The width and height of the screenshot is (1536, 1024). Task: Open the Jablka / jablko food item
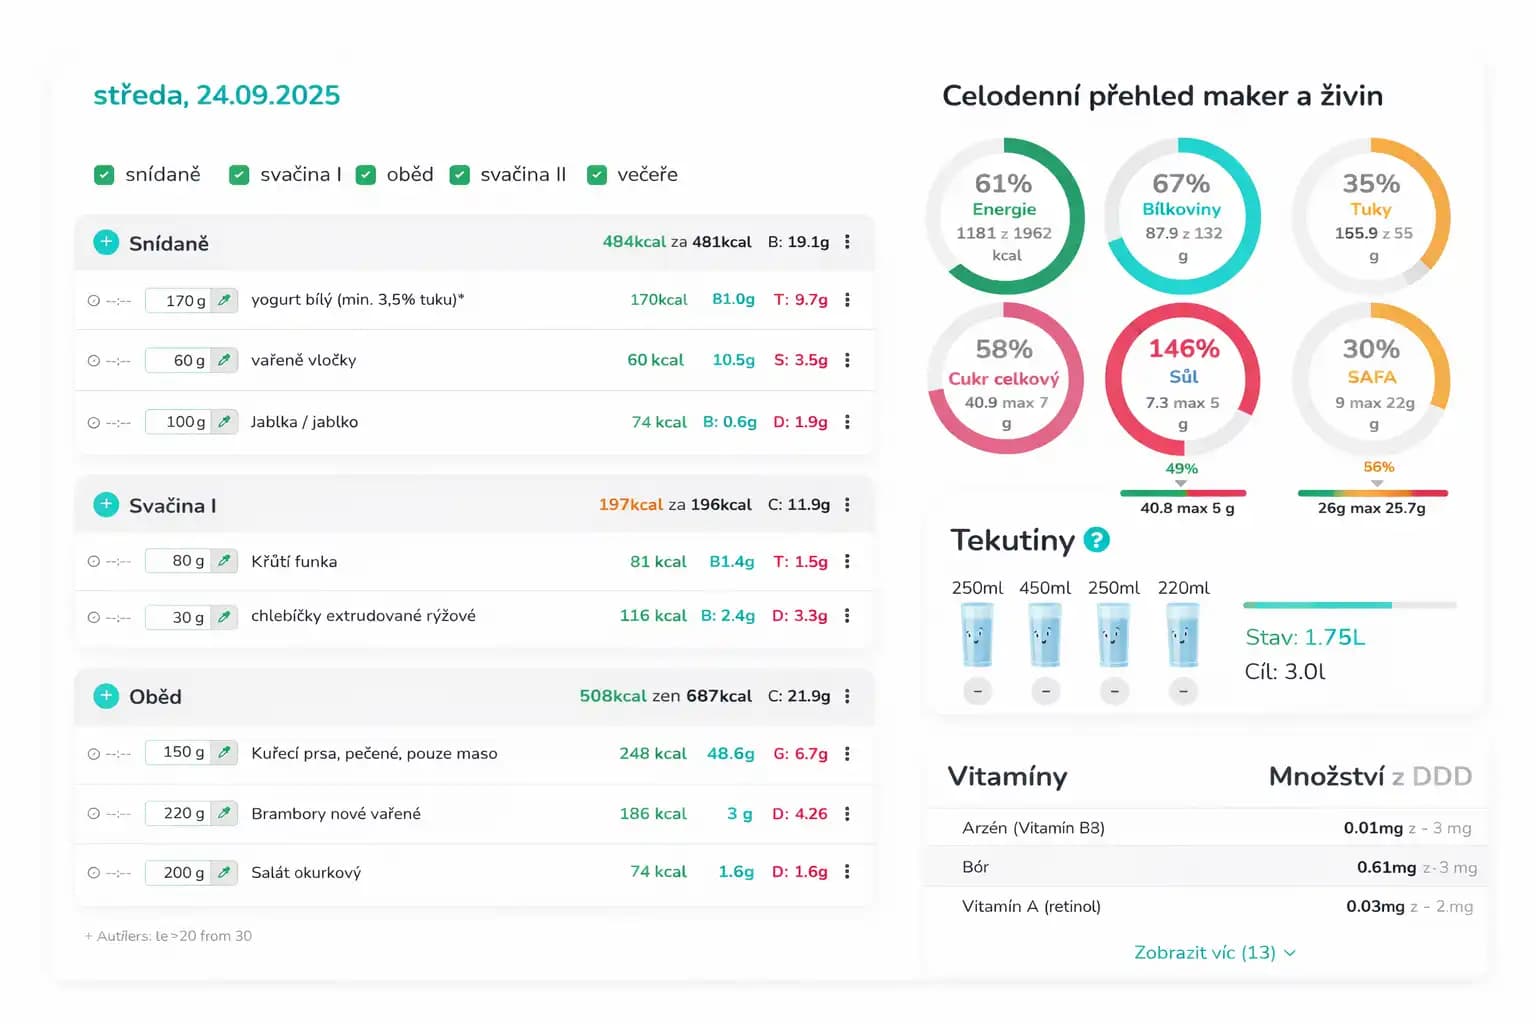304,422
